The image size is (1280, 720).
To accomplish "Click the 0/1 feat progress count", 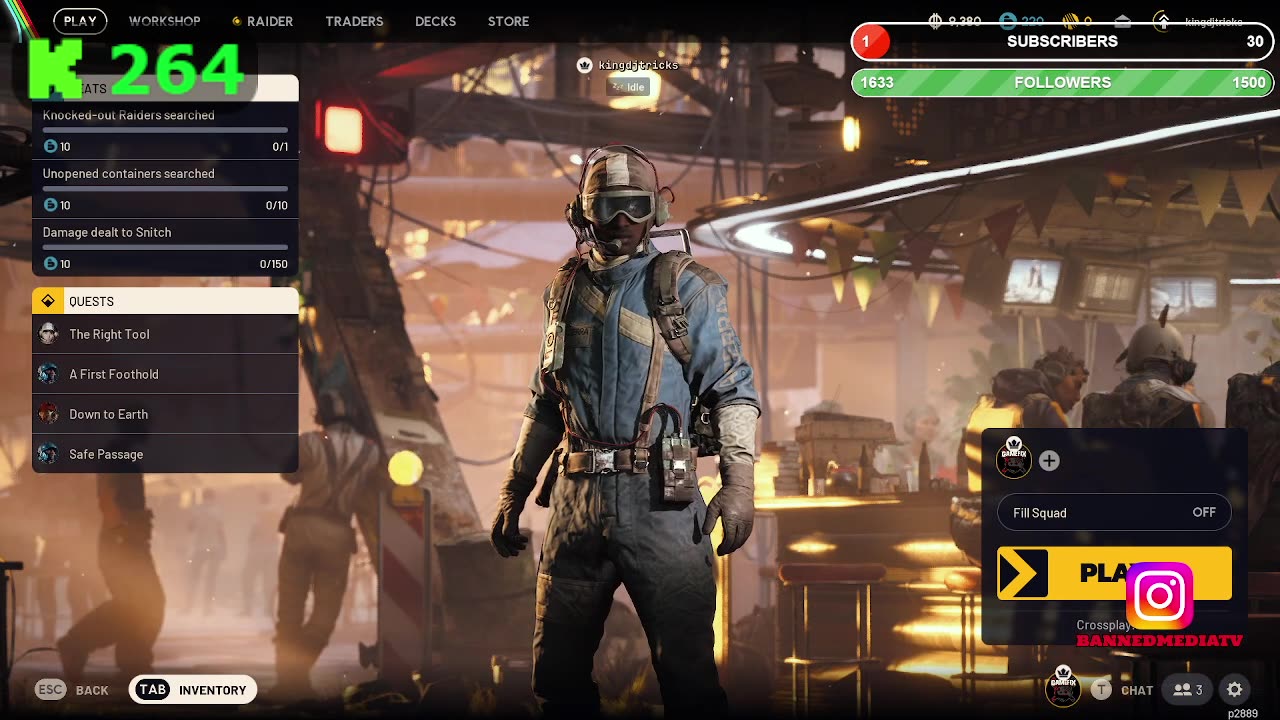I will (280, 147).
